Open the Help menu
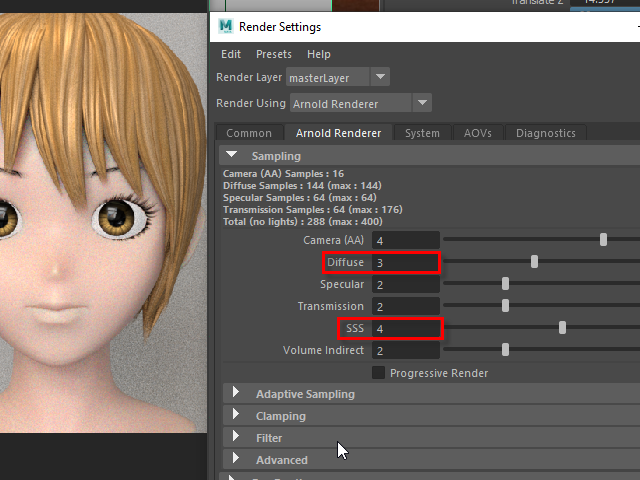Viewport: 640px width, 480px height. click(319, 54)
